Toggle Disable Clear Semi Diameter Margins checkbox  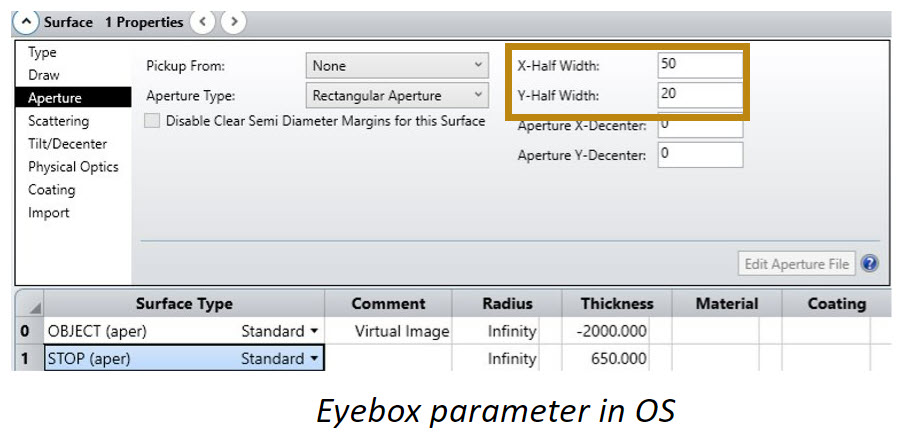click(x=152, y=121)
